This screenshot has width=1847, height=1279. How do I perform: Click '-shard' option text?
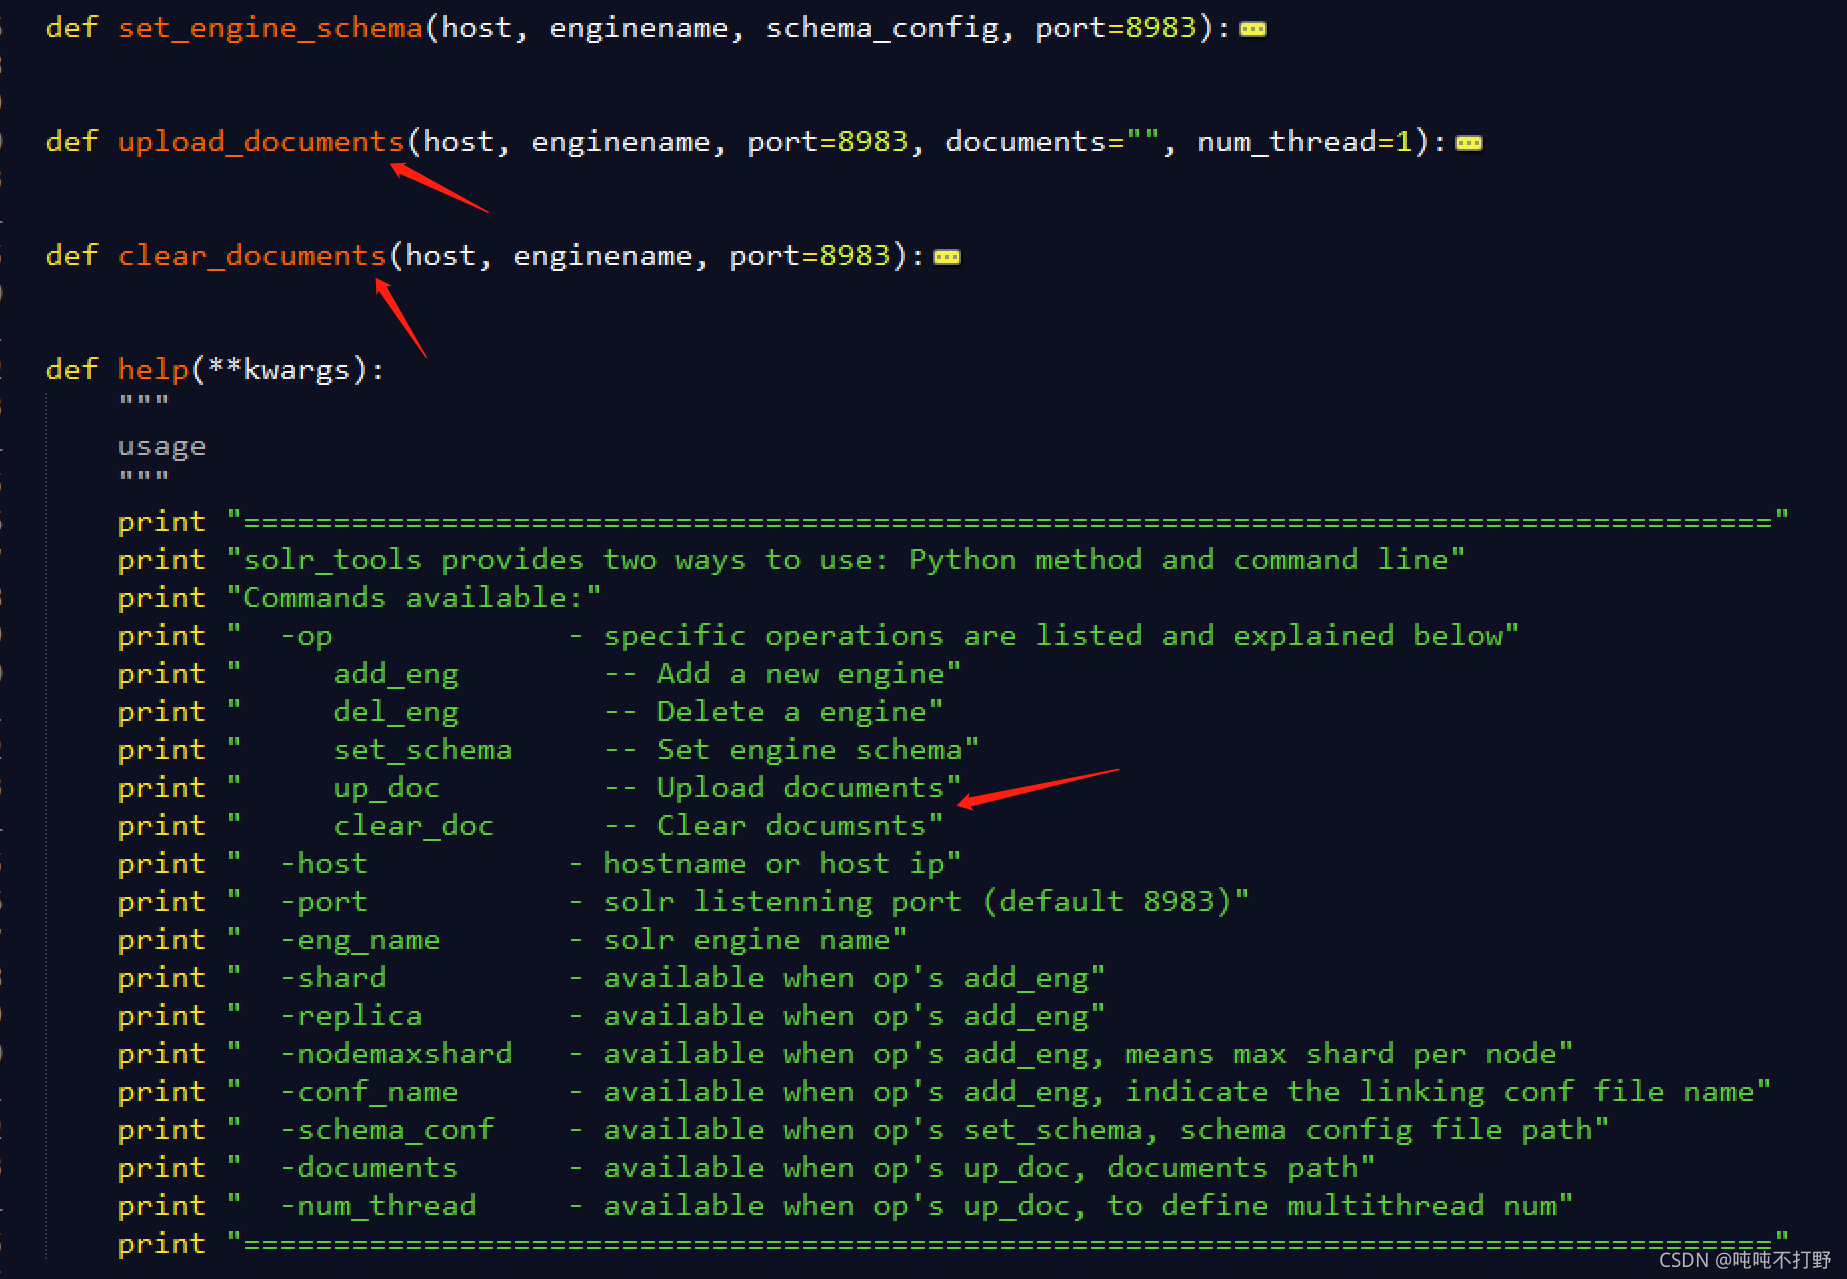[x=333, y=978]
